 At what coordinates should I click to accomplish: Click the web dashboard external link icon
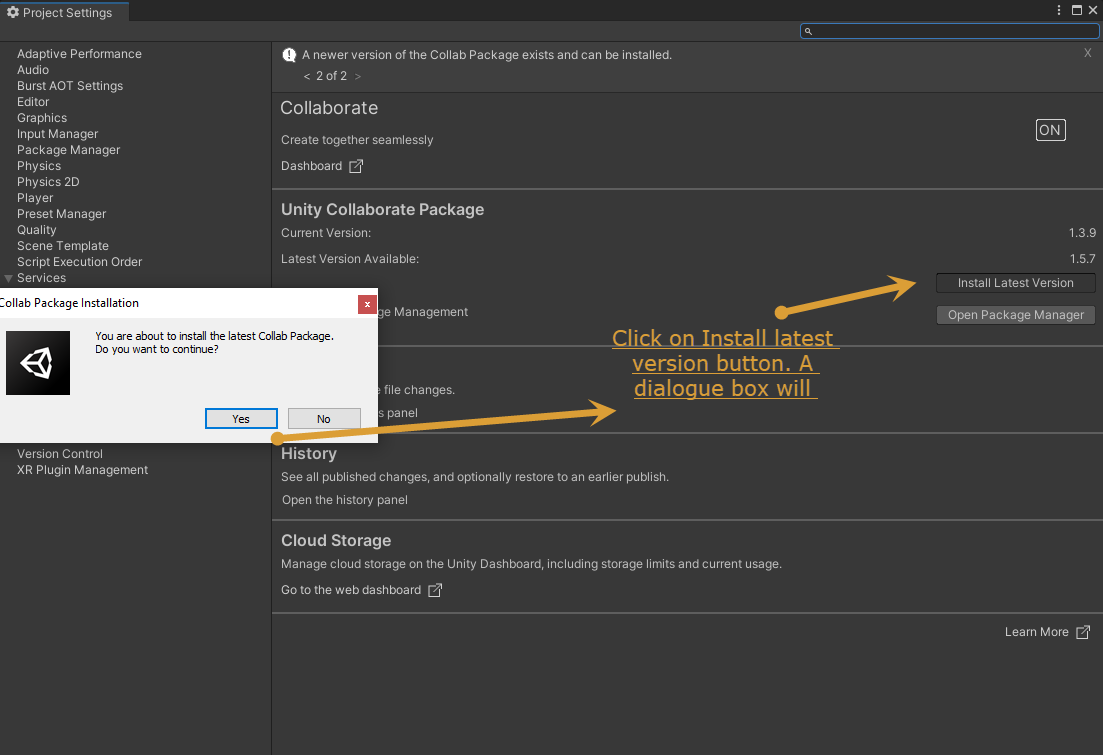pyautogui.click(x=435, y=590)
